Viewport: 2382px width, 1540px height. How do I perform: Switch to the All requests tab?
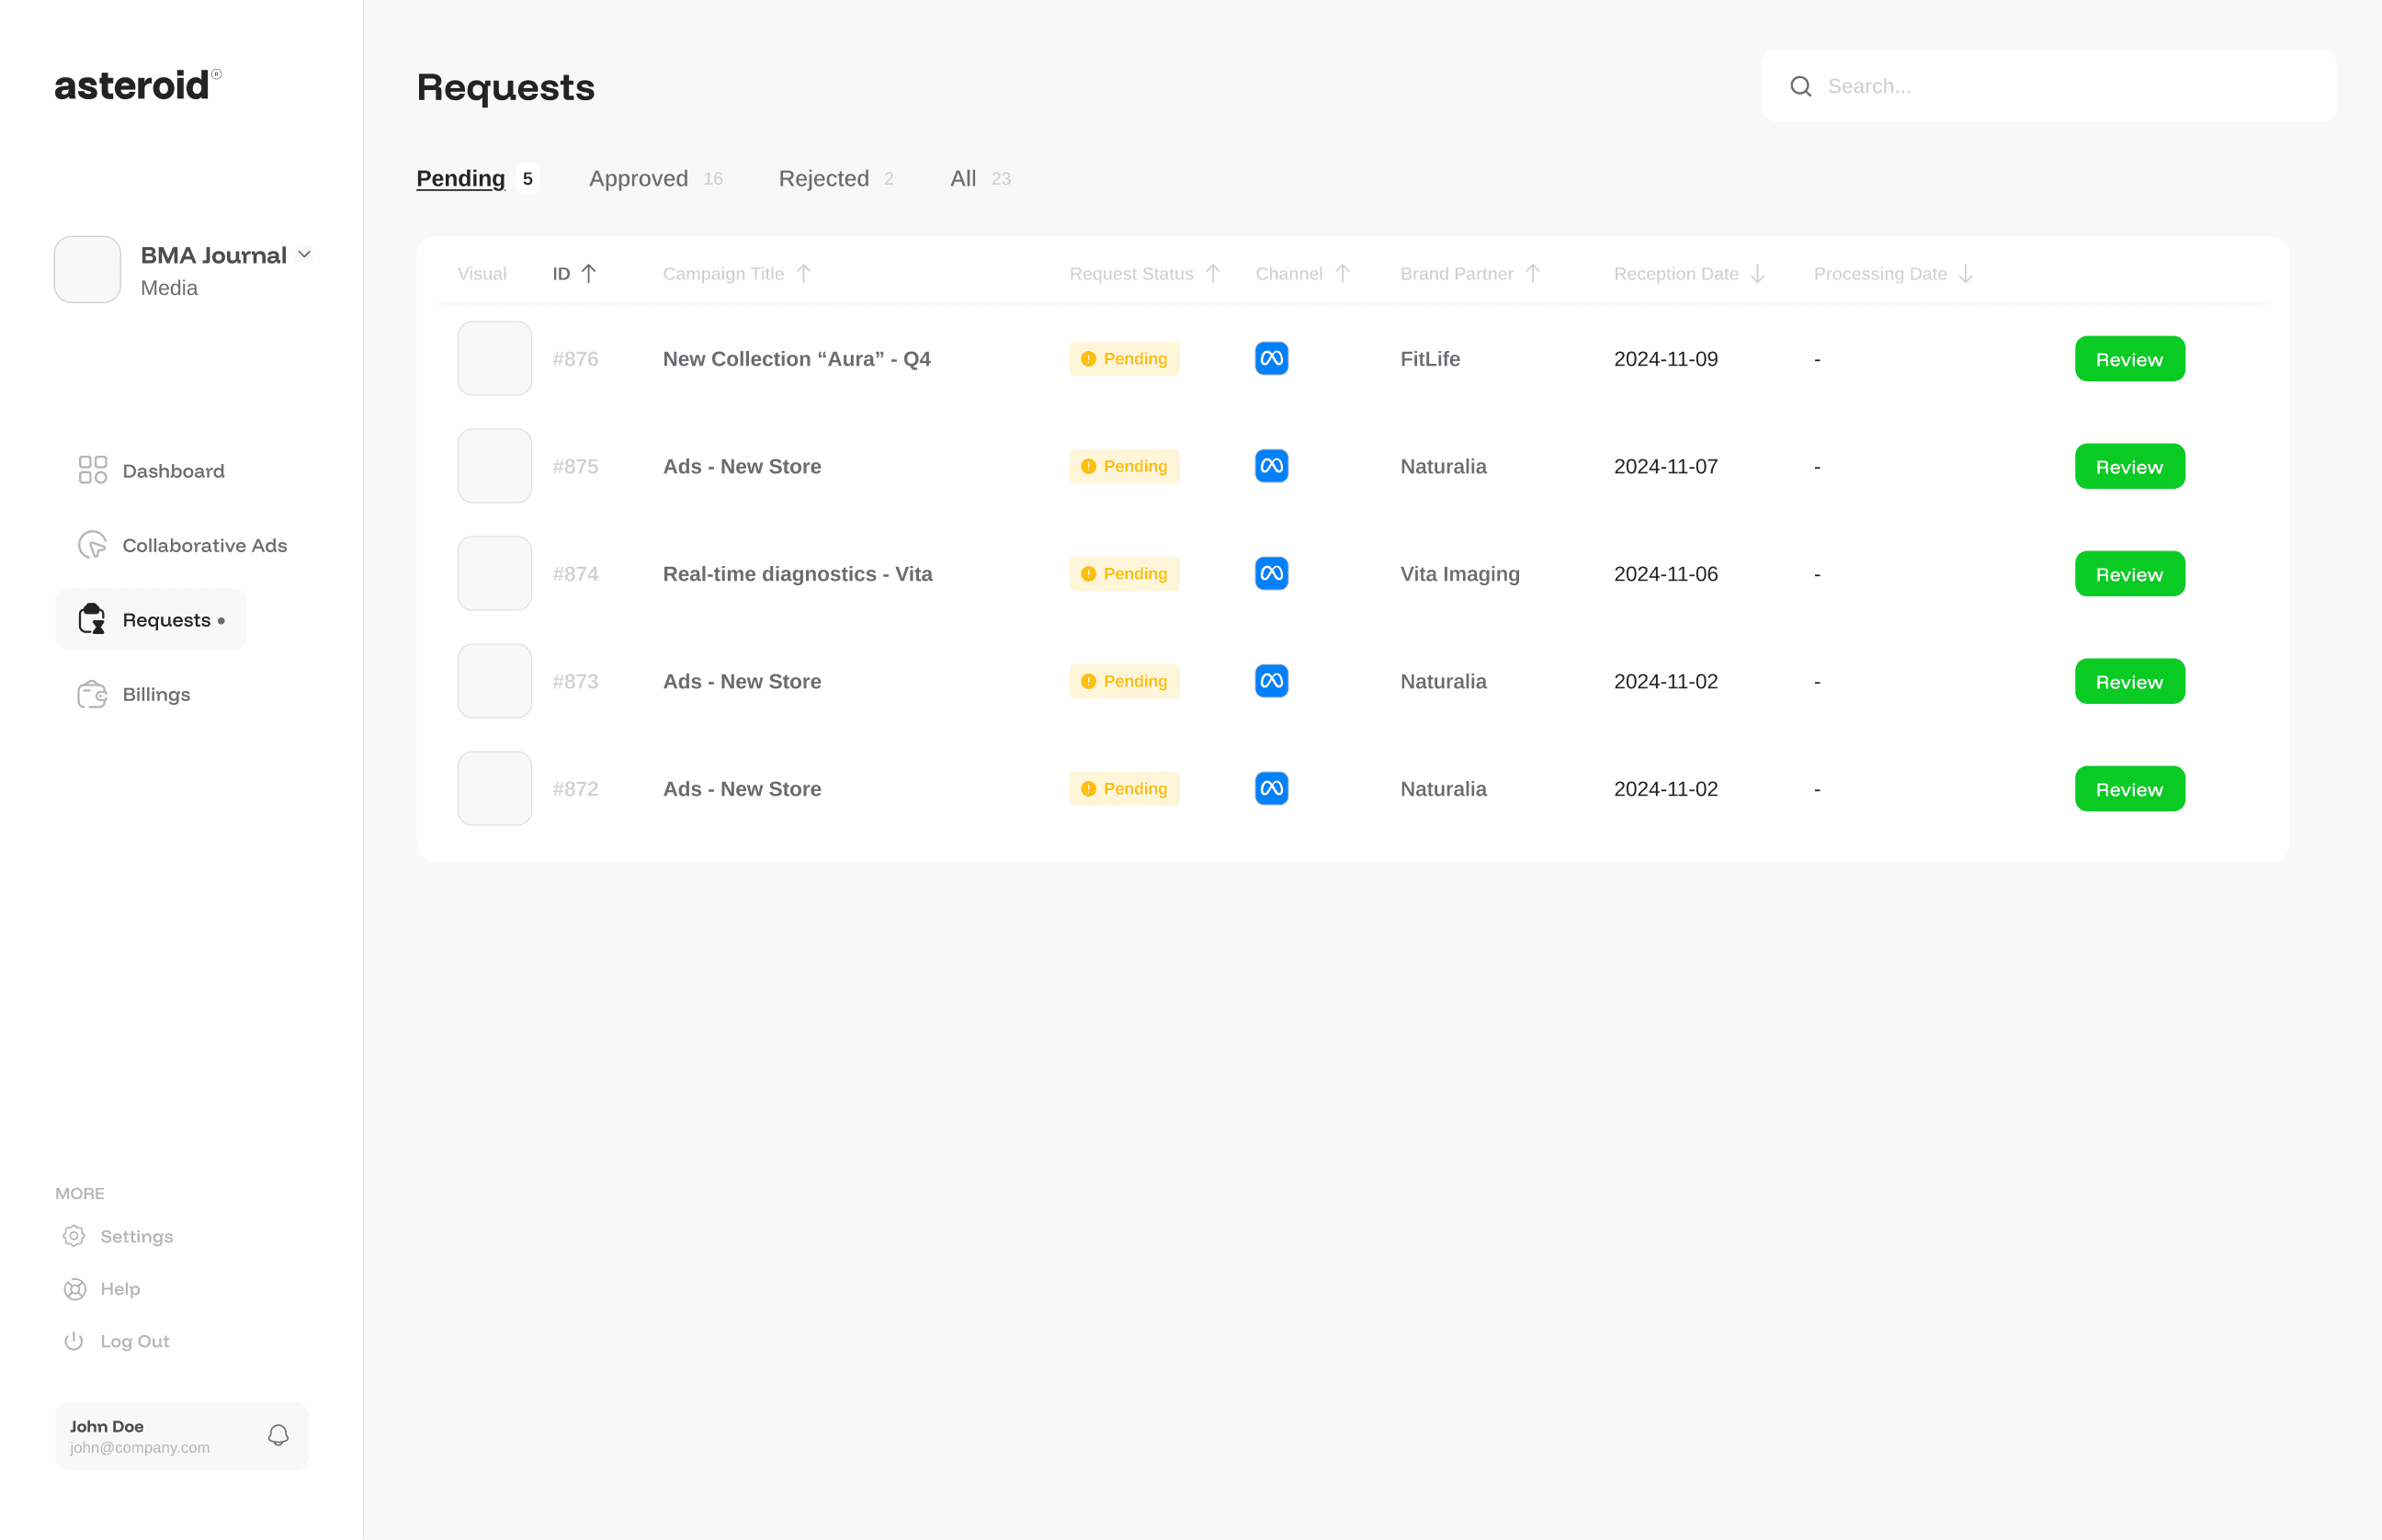click(981, 178)
